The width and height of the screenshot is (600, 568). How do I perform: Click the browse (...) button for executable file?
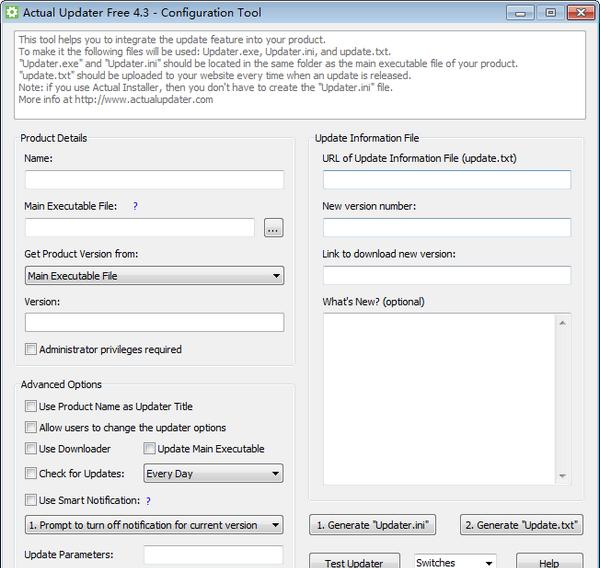[274, 228]
